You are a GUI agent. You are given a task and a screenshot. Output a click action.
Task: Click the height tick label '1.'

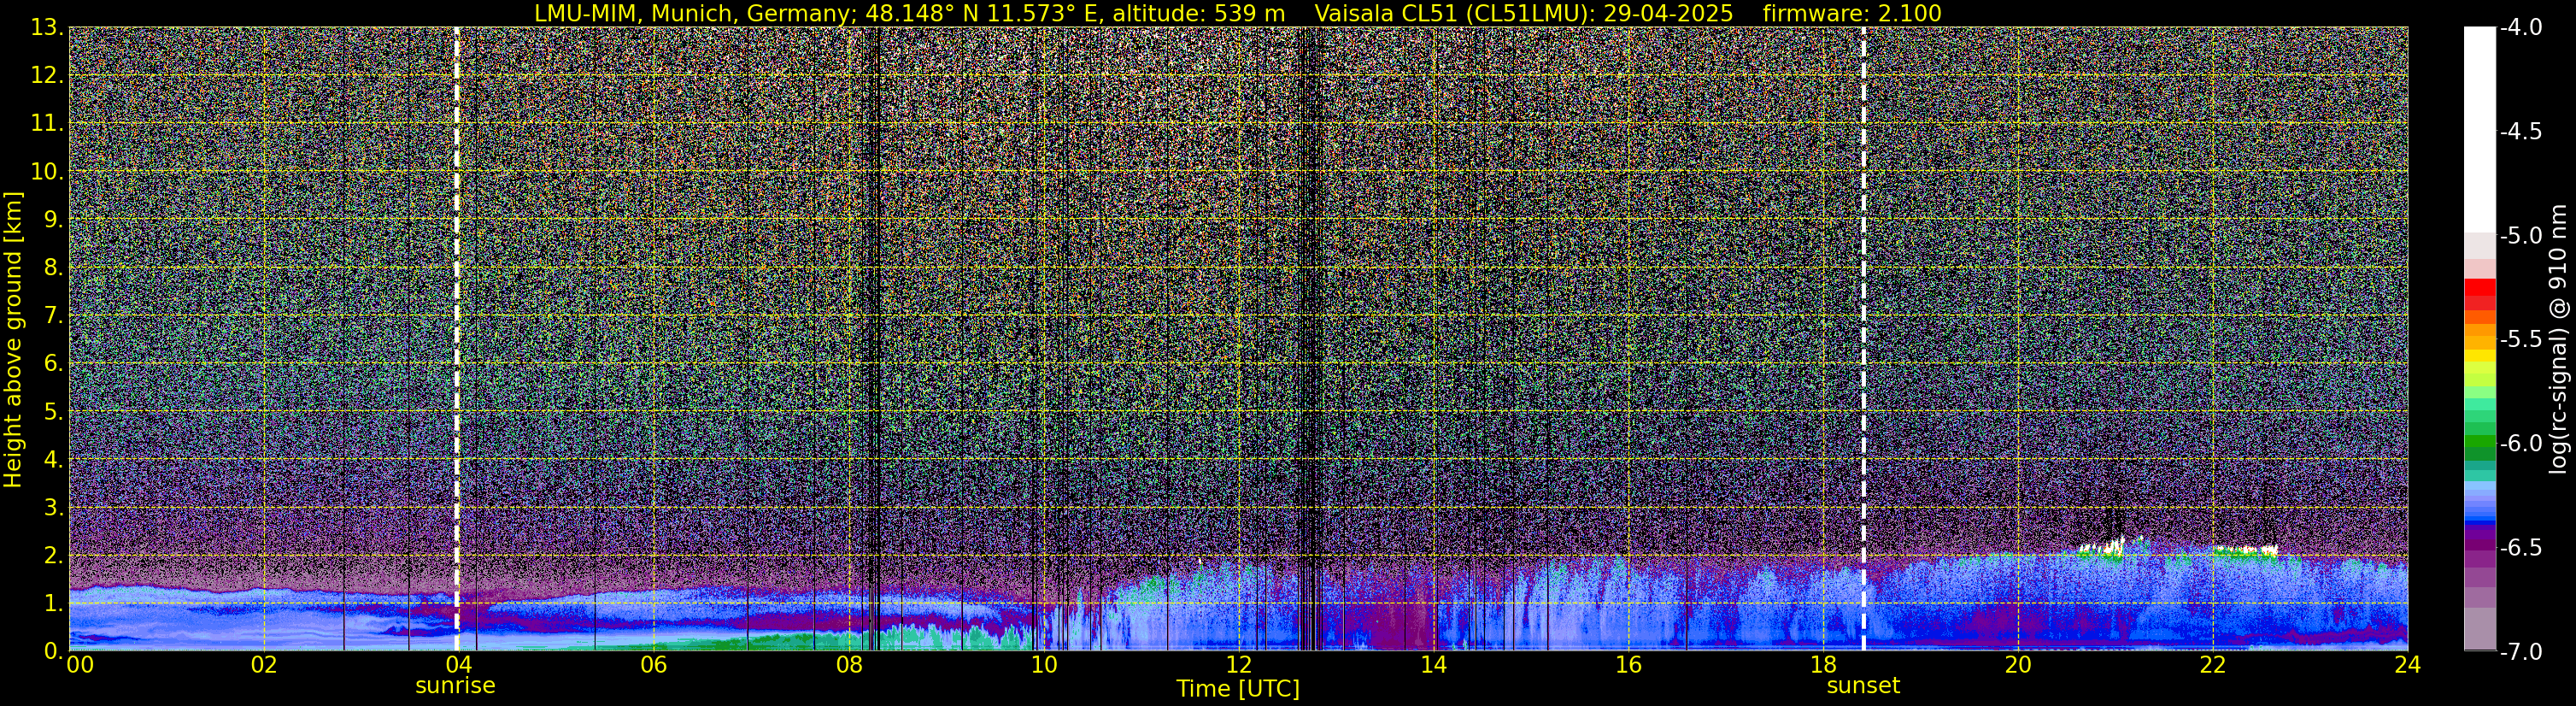tap(54, 603)
